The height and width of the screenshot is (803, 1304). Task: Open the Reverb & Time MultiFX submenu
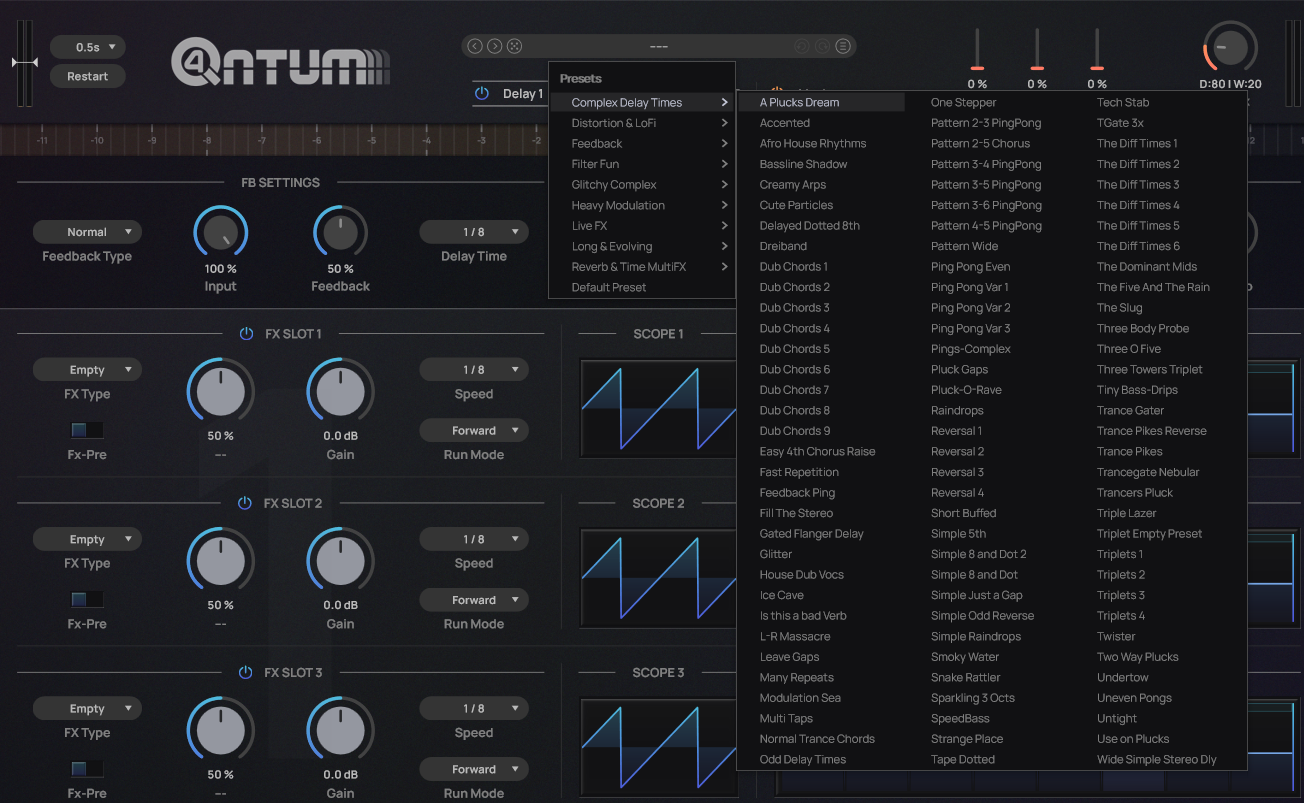point(642,267)
